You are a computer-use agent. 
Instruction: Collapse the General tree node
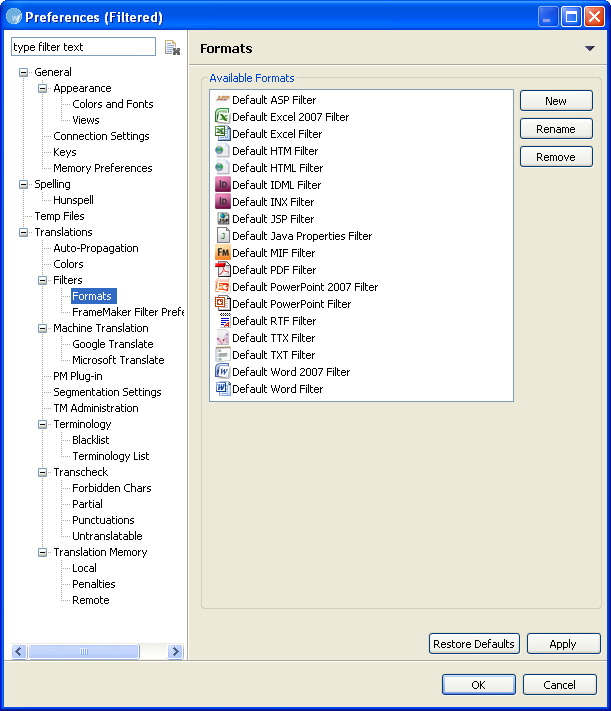[23, 72]
